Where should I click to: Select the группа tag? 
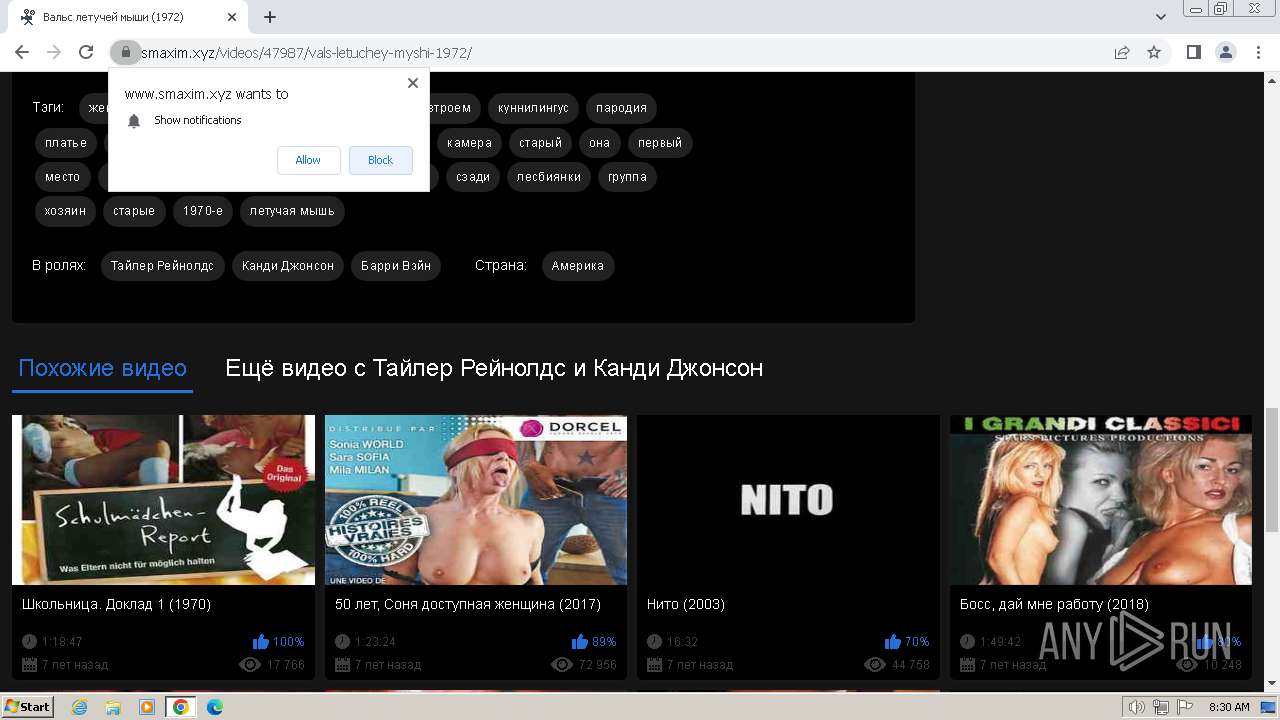click(x=627, y=177)
